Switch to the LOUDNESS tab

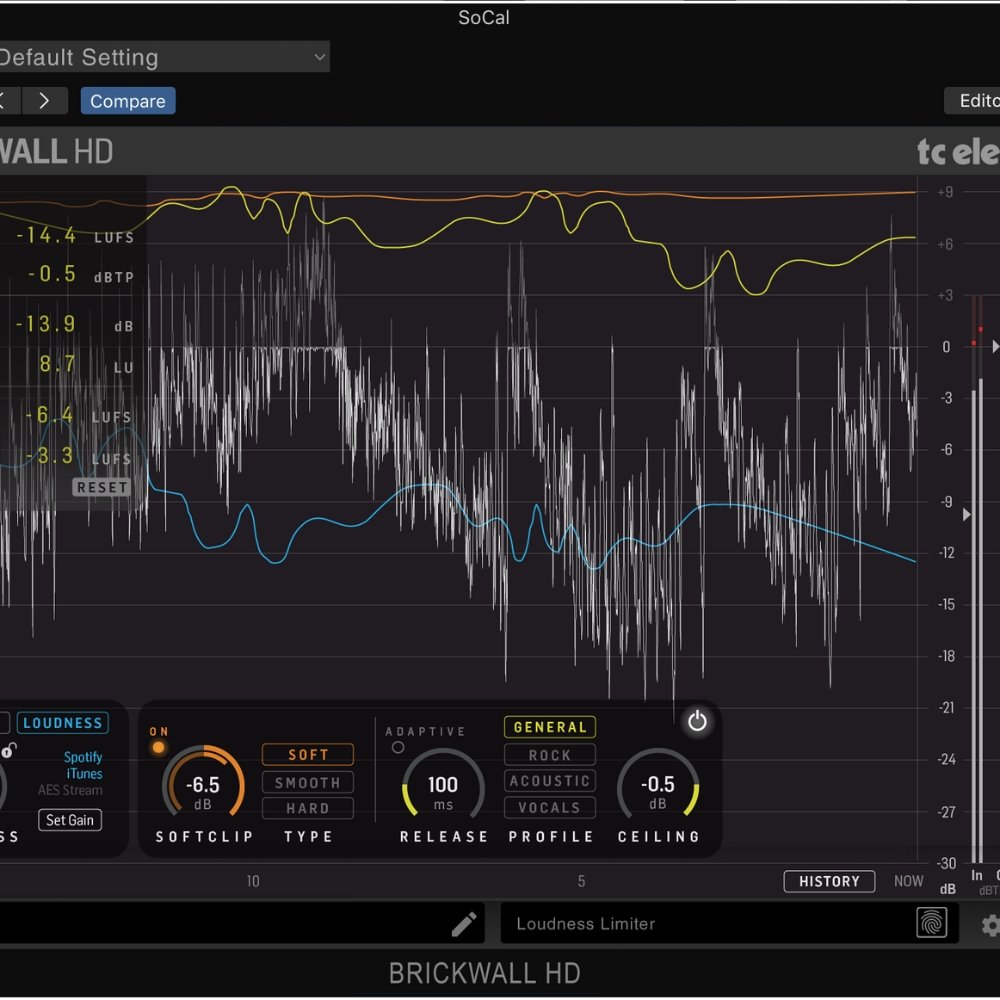tap(63, 723)
